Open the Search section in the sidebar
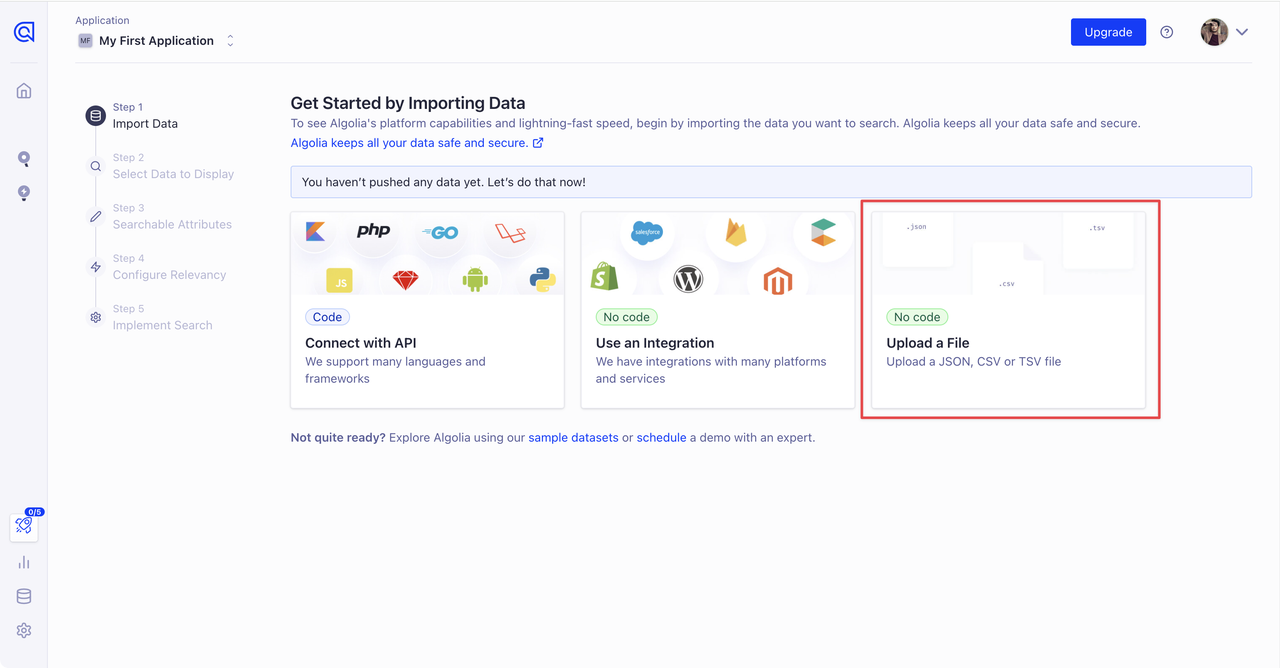Screen dimensions: 1280x668 23,158
